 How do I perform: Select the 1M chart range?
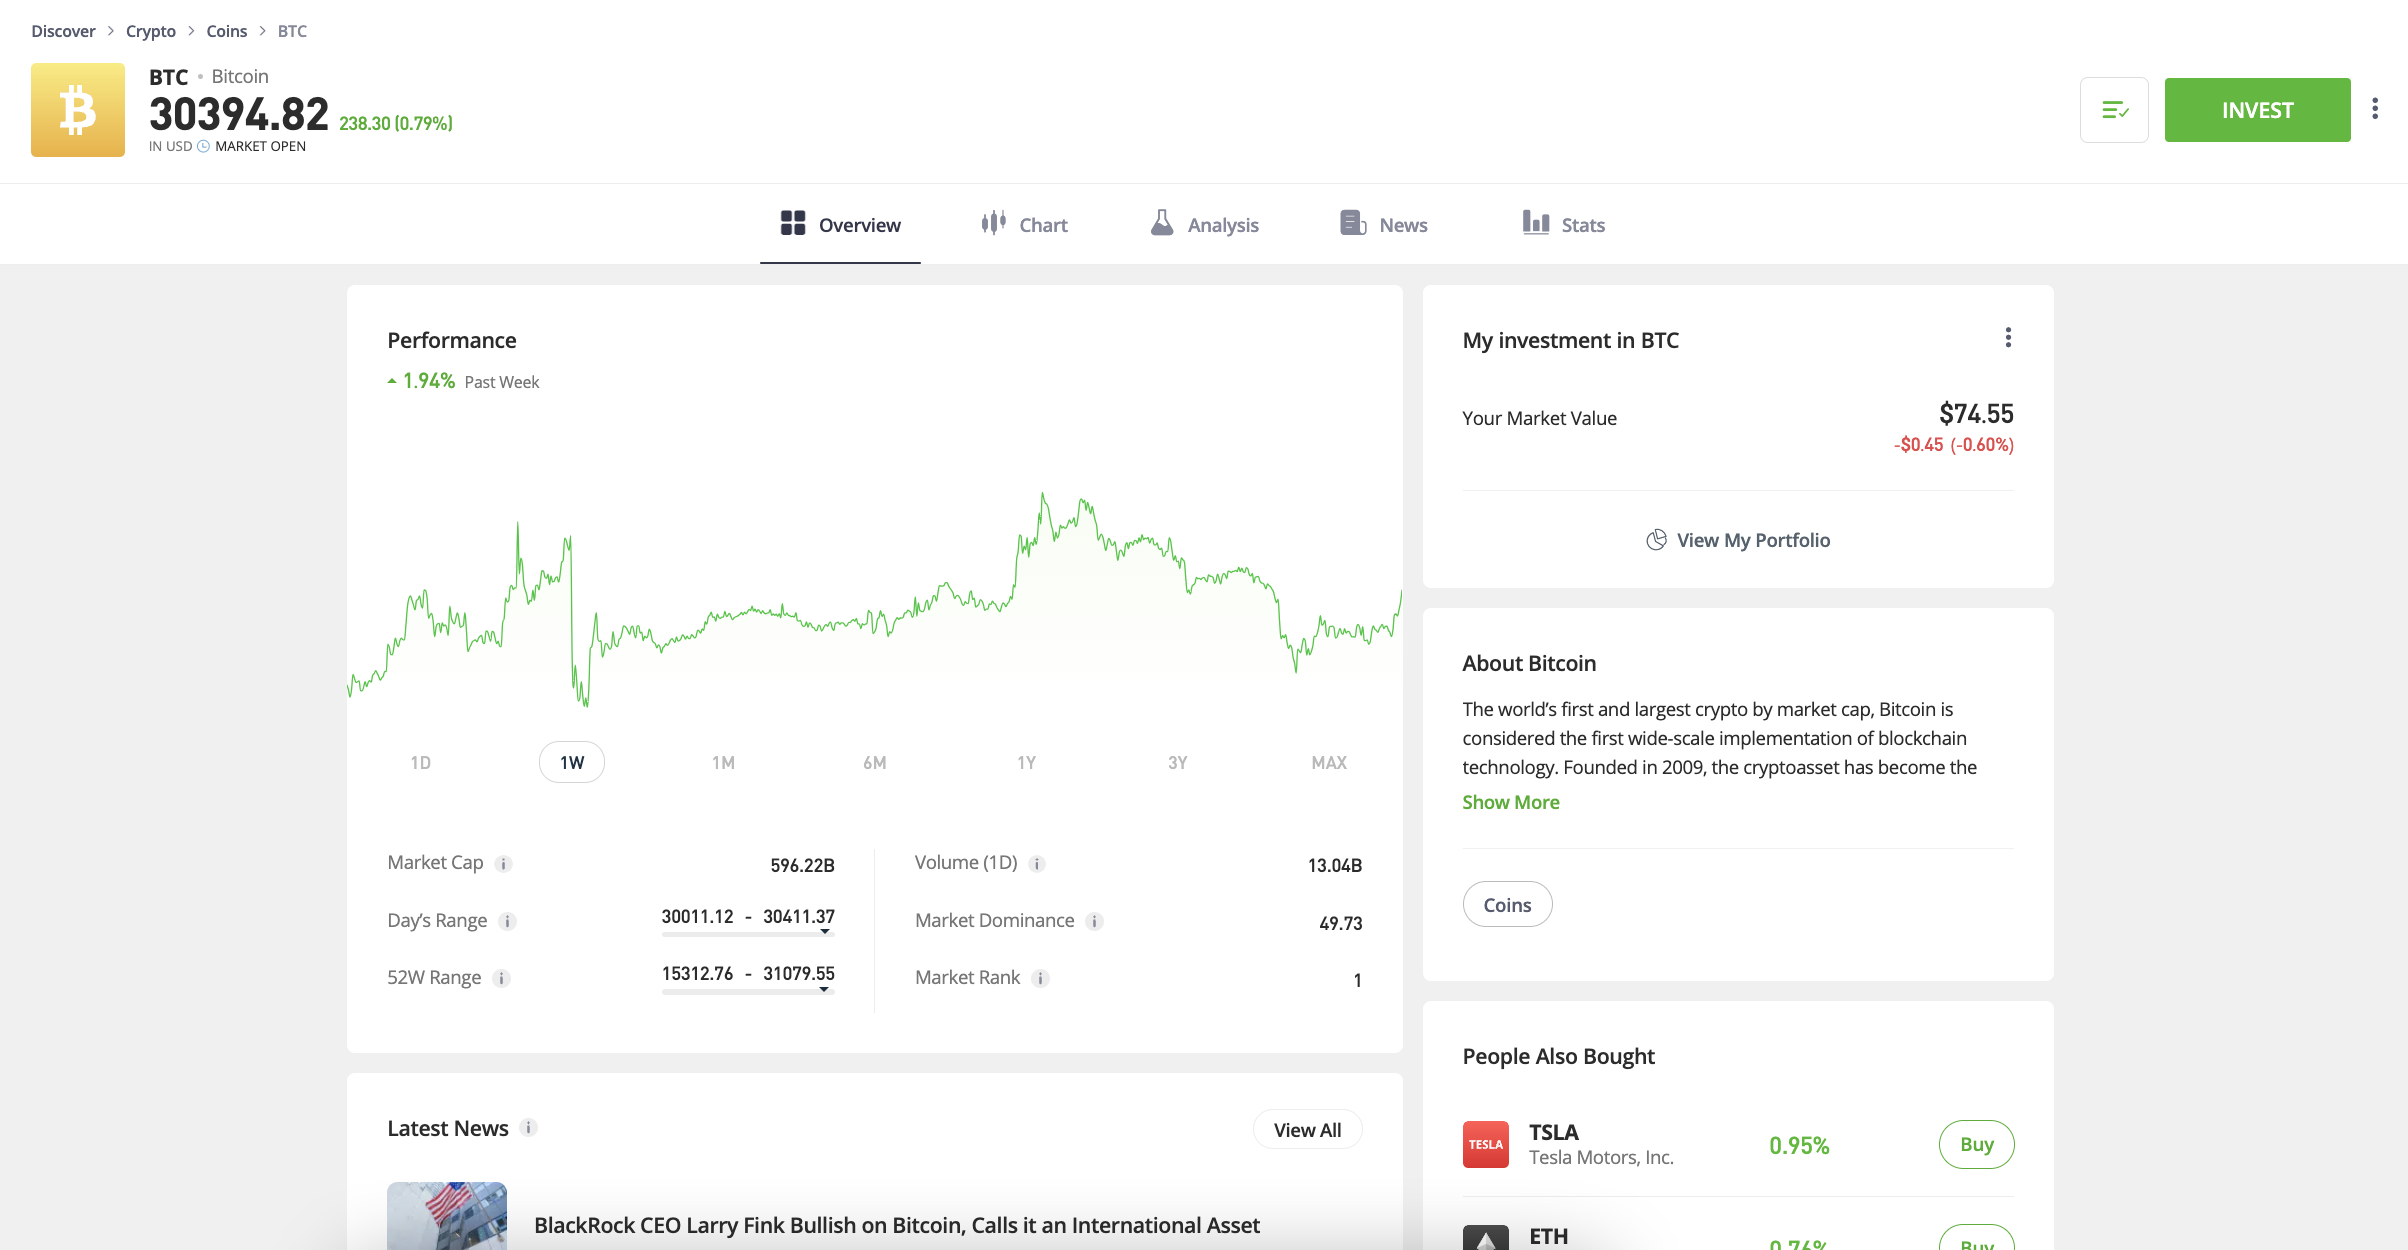[x=723, y=763]
